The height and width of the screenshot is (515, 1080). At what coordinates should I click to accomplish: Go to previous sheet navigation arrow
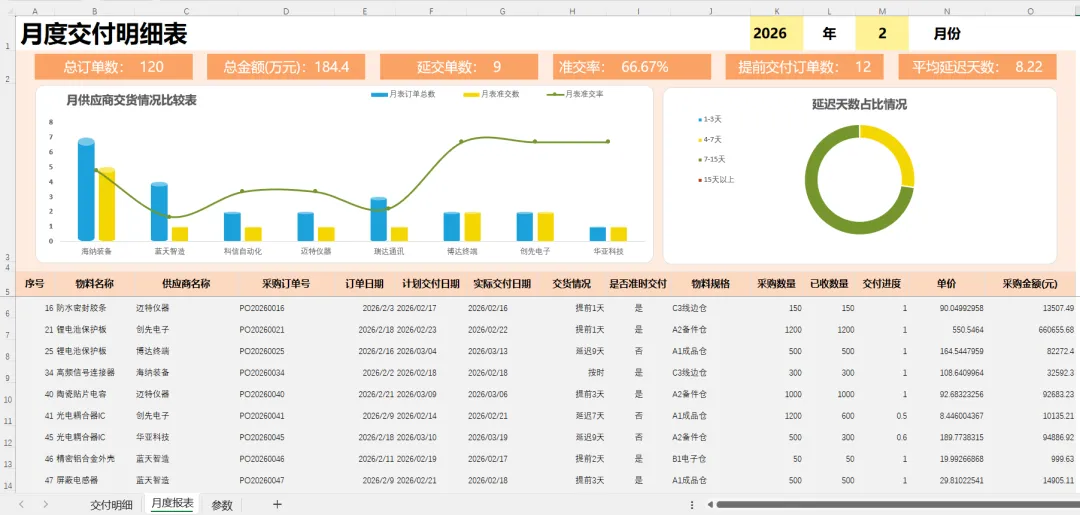click(21, 504)
